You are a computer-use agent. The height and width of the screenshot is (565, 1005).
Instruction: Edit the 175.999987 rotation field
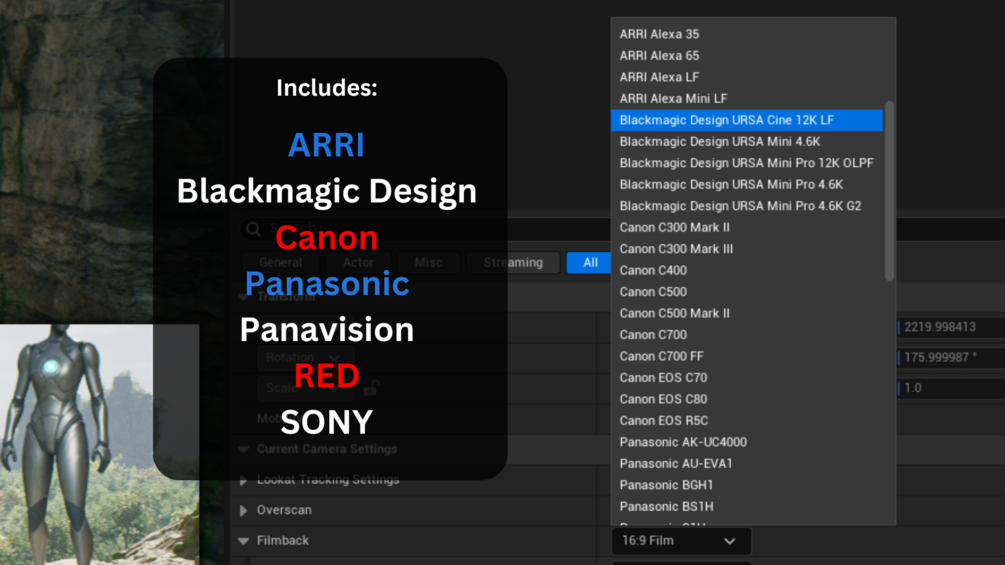click(x=951, y=357)
